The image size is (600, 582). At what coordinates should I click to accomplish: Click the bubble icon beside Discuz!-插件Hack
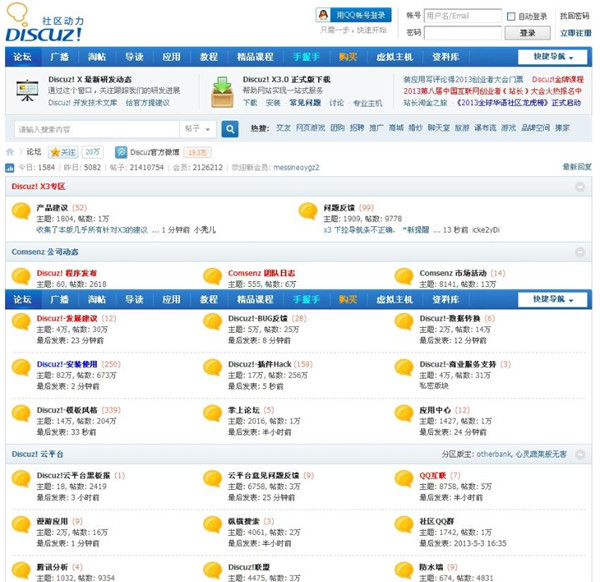(212, 368)
